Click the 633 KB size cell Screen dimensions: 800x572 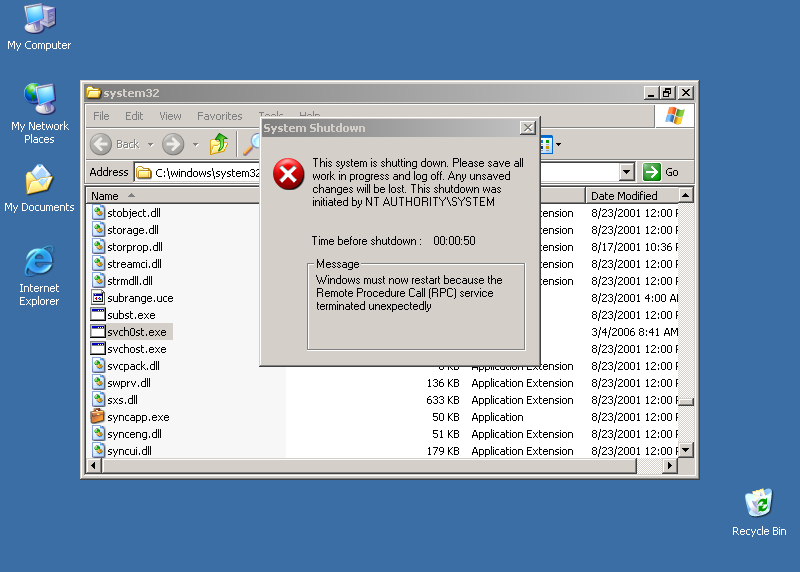pyautogui.click(x=443, y=400)
